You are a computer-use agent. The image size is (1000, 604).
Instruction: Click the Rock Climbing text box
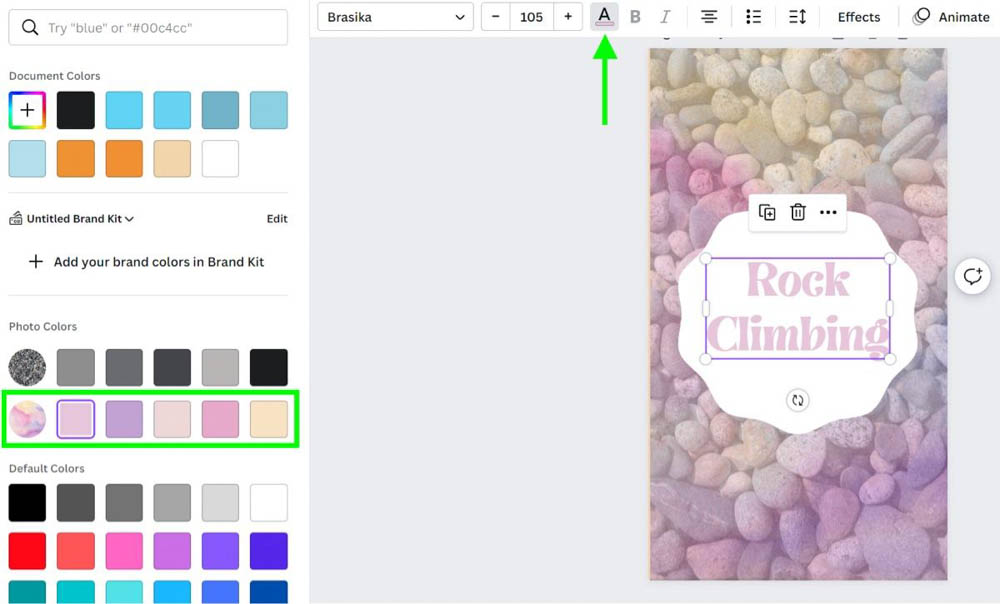click(x=798, y=309)
